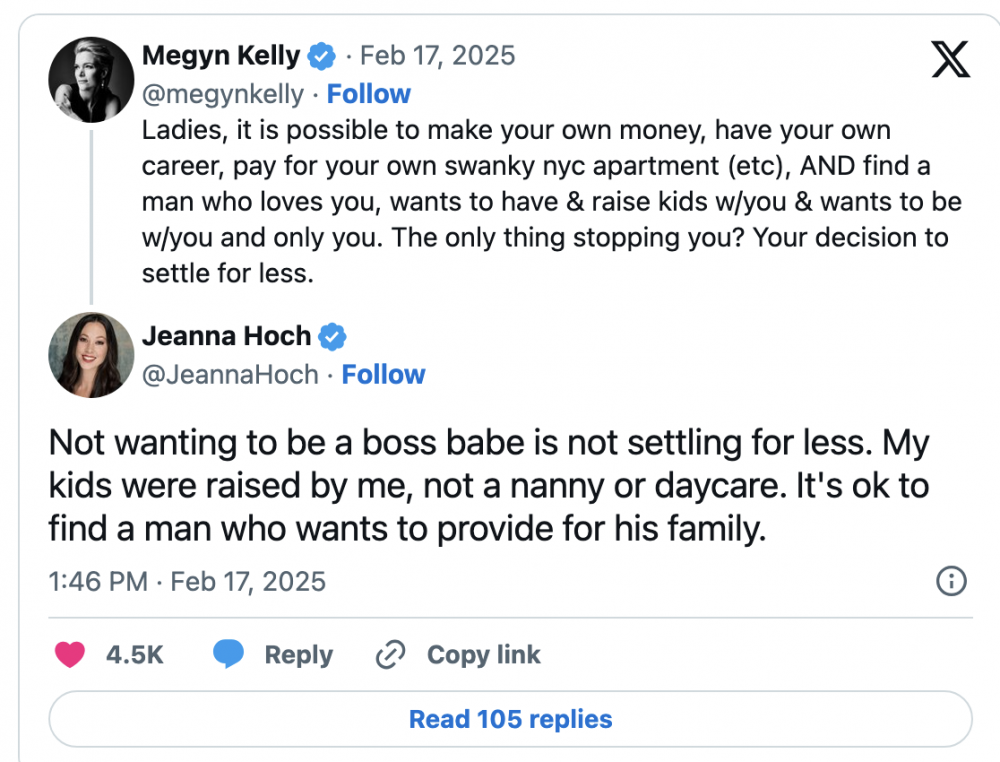Viewport: 1000px width, 762px height.
Task: Click the Megyn Kelly display name
Action: 220,55
